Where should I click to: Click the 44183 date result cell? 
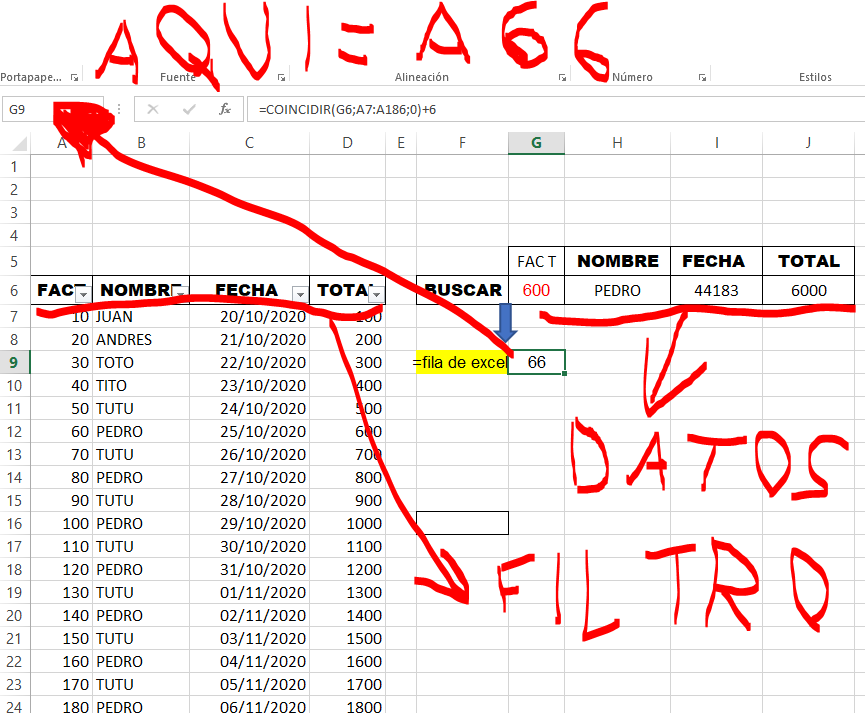[x=716, y=290]
